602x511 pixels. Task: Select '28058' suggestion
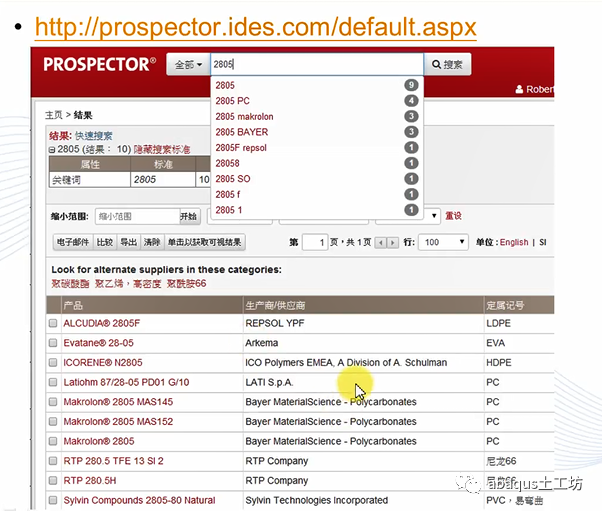[x=317, y=163]
